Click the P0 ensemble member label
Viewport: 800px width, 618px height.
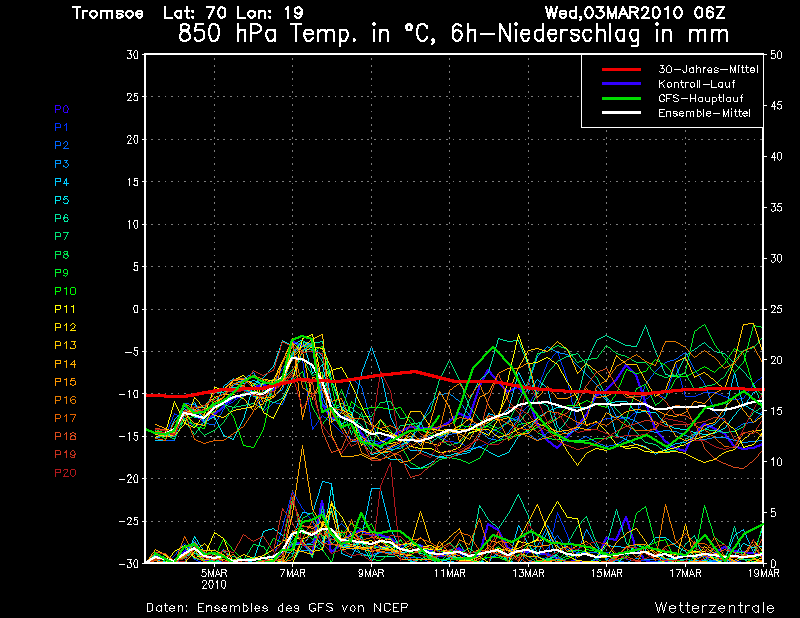62,109
